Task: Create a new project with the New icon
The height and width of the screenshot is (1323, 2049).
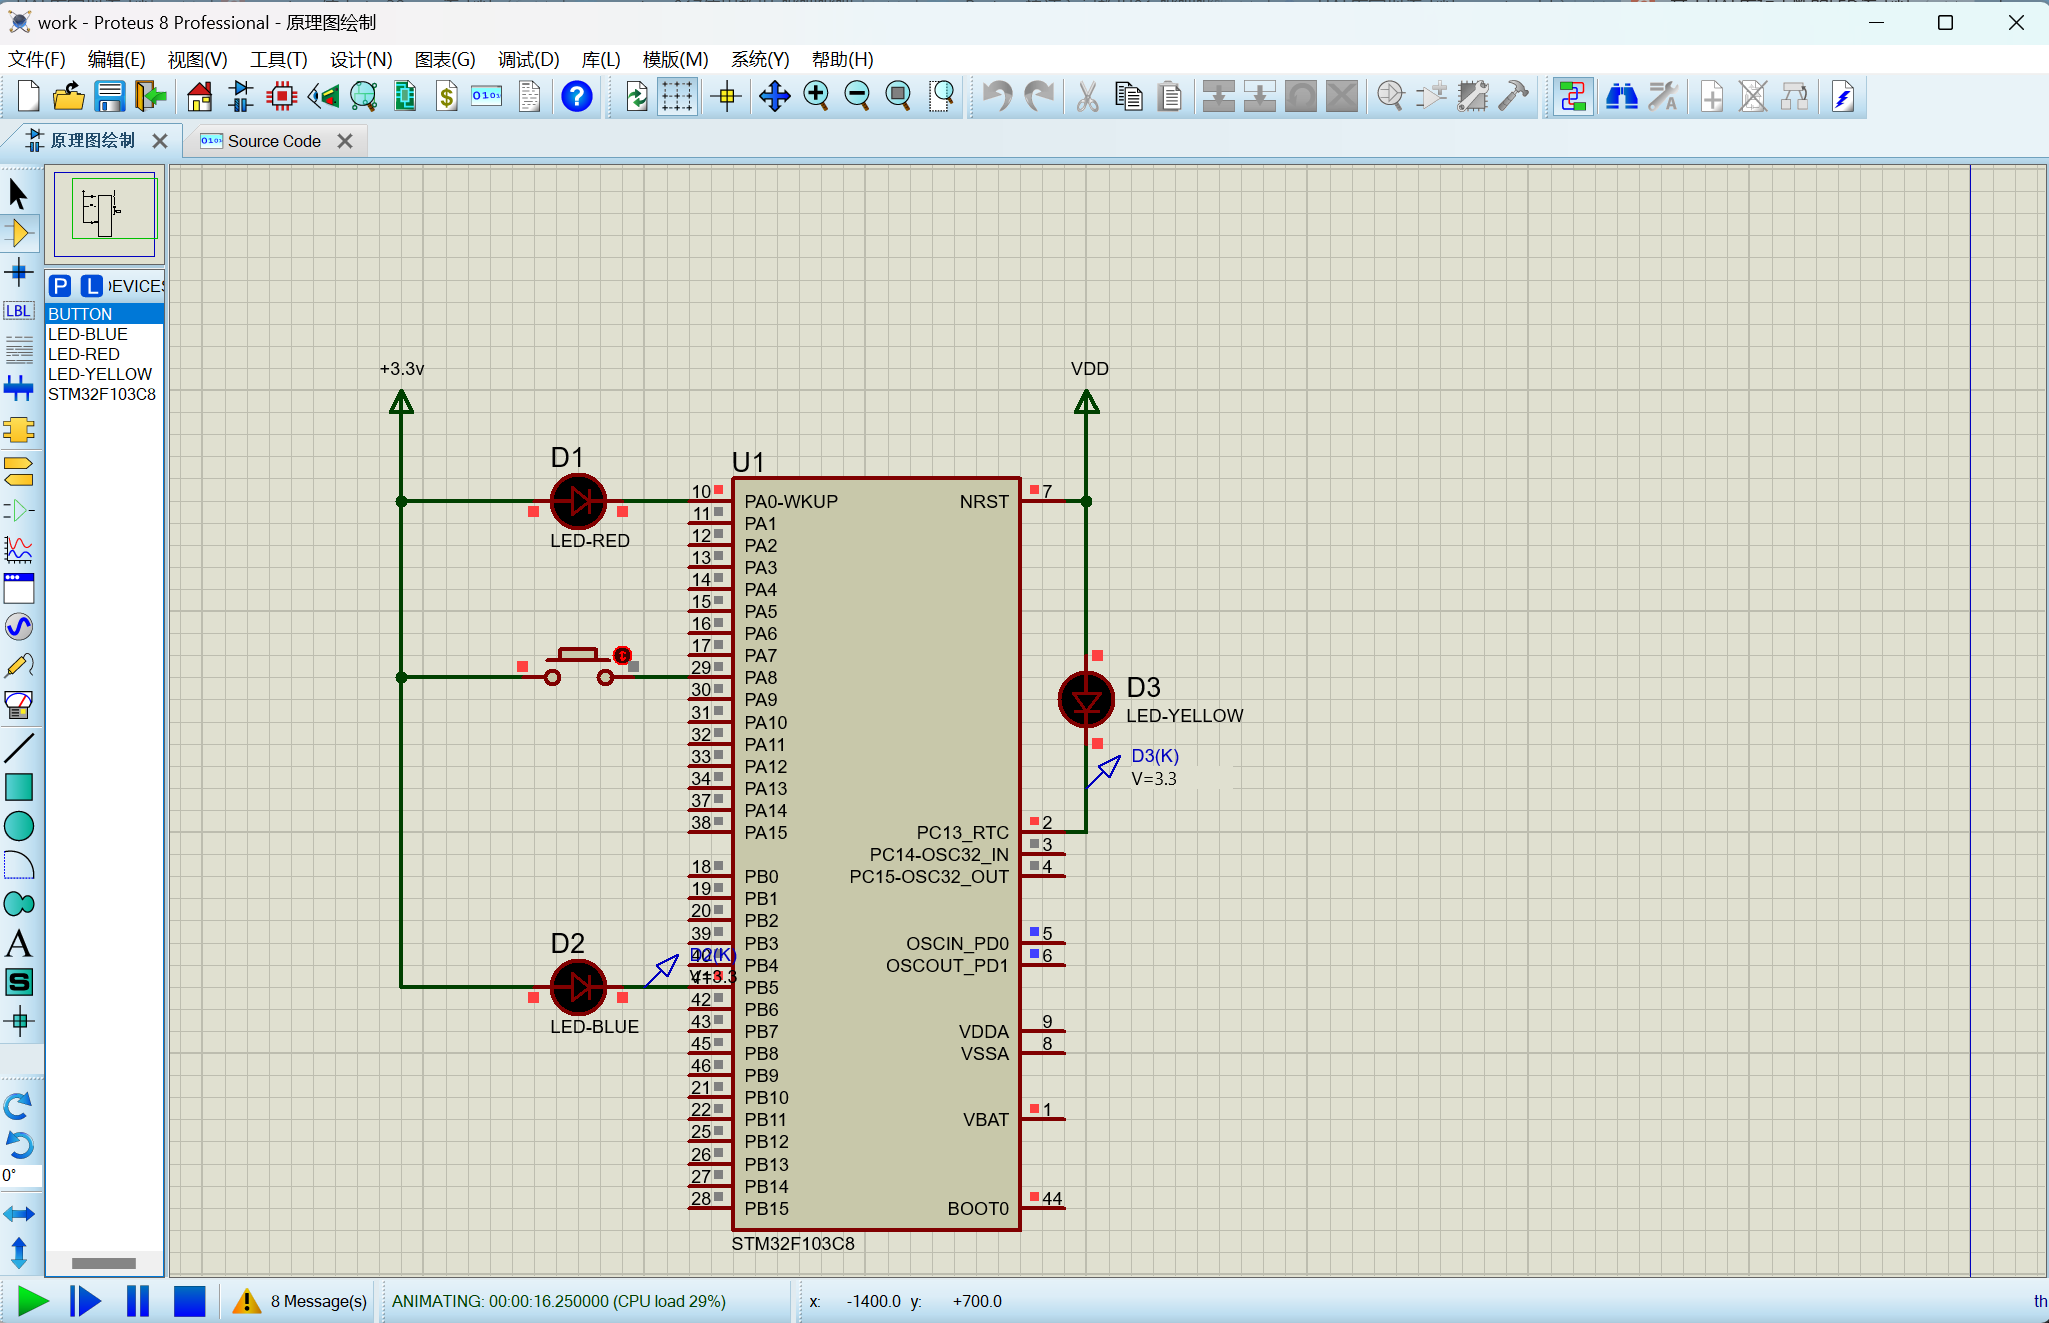Action: tap(28, 97)
